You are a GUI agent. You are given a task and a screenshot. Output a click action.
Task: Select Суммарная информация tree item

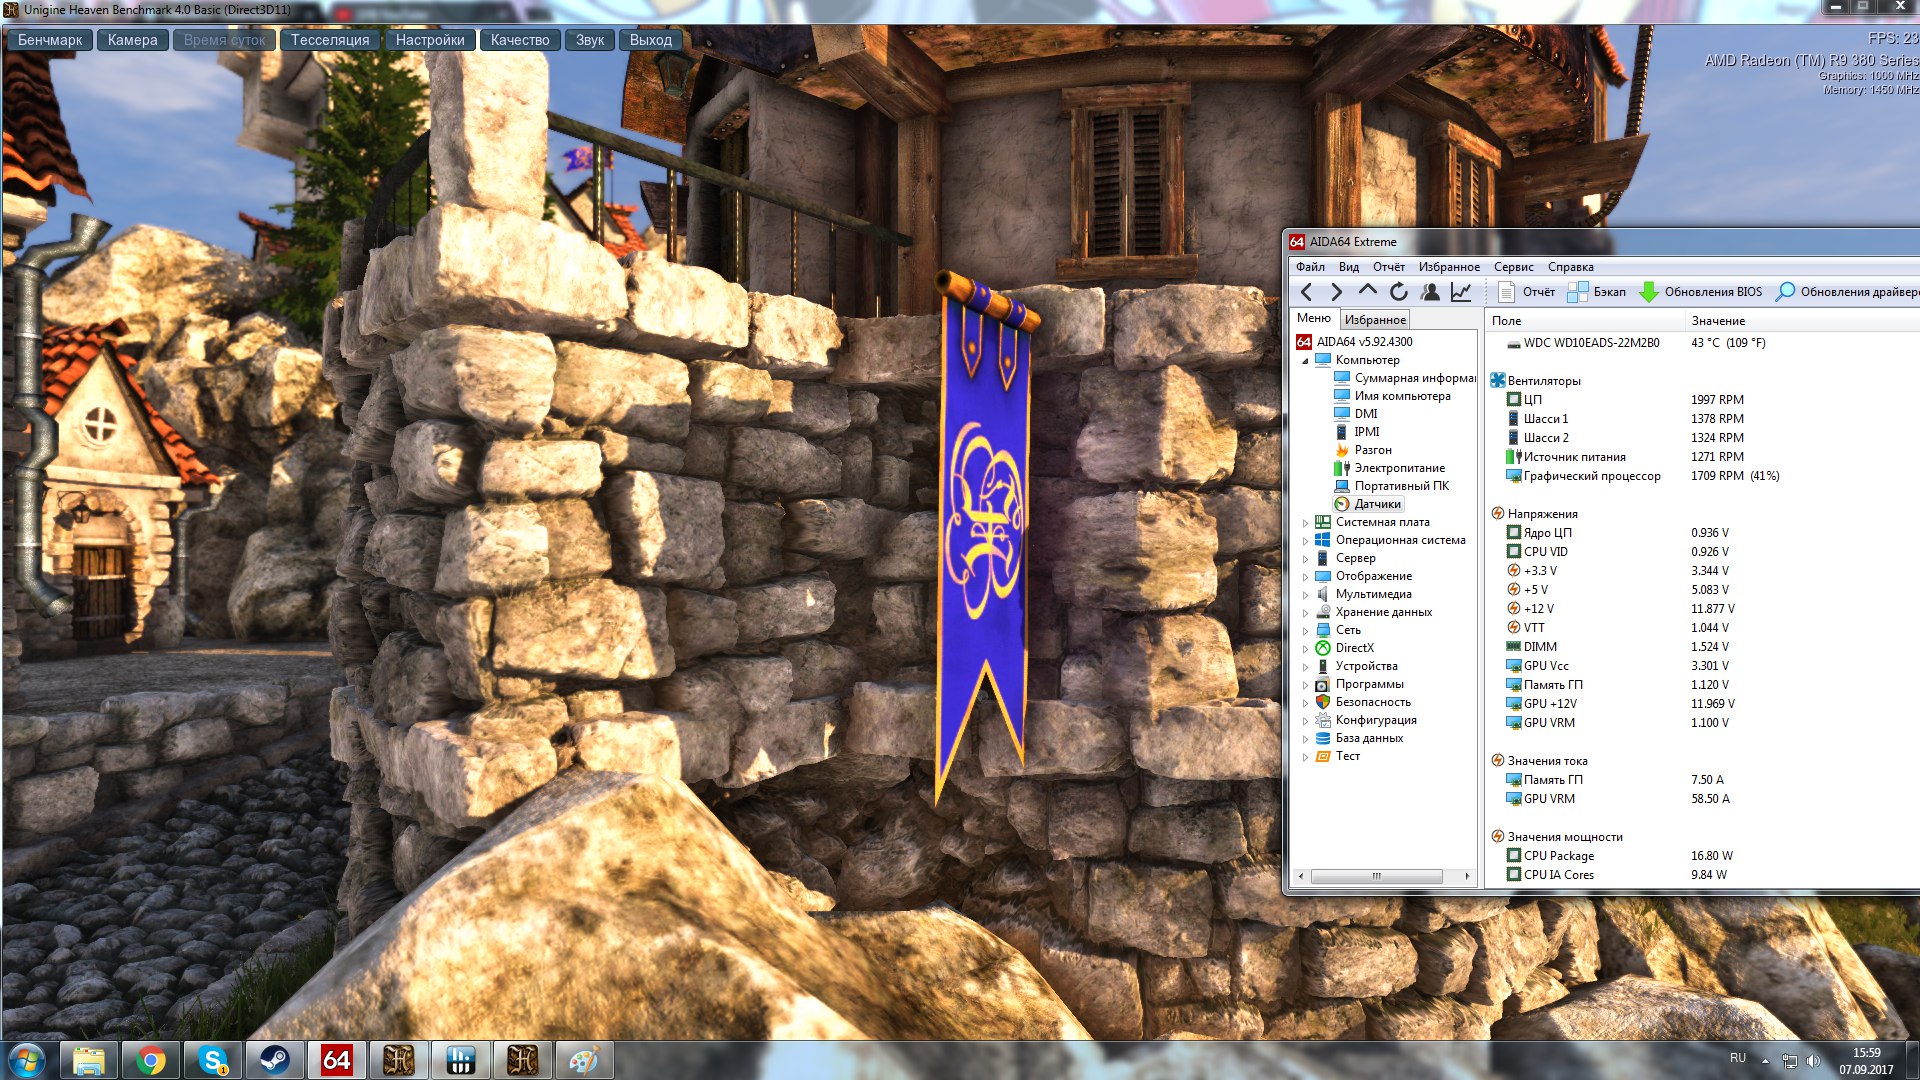[x=1405, y=378]
